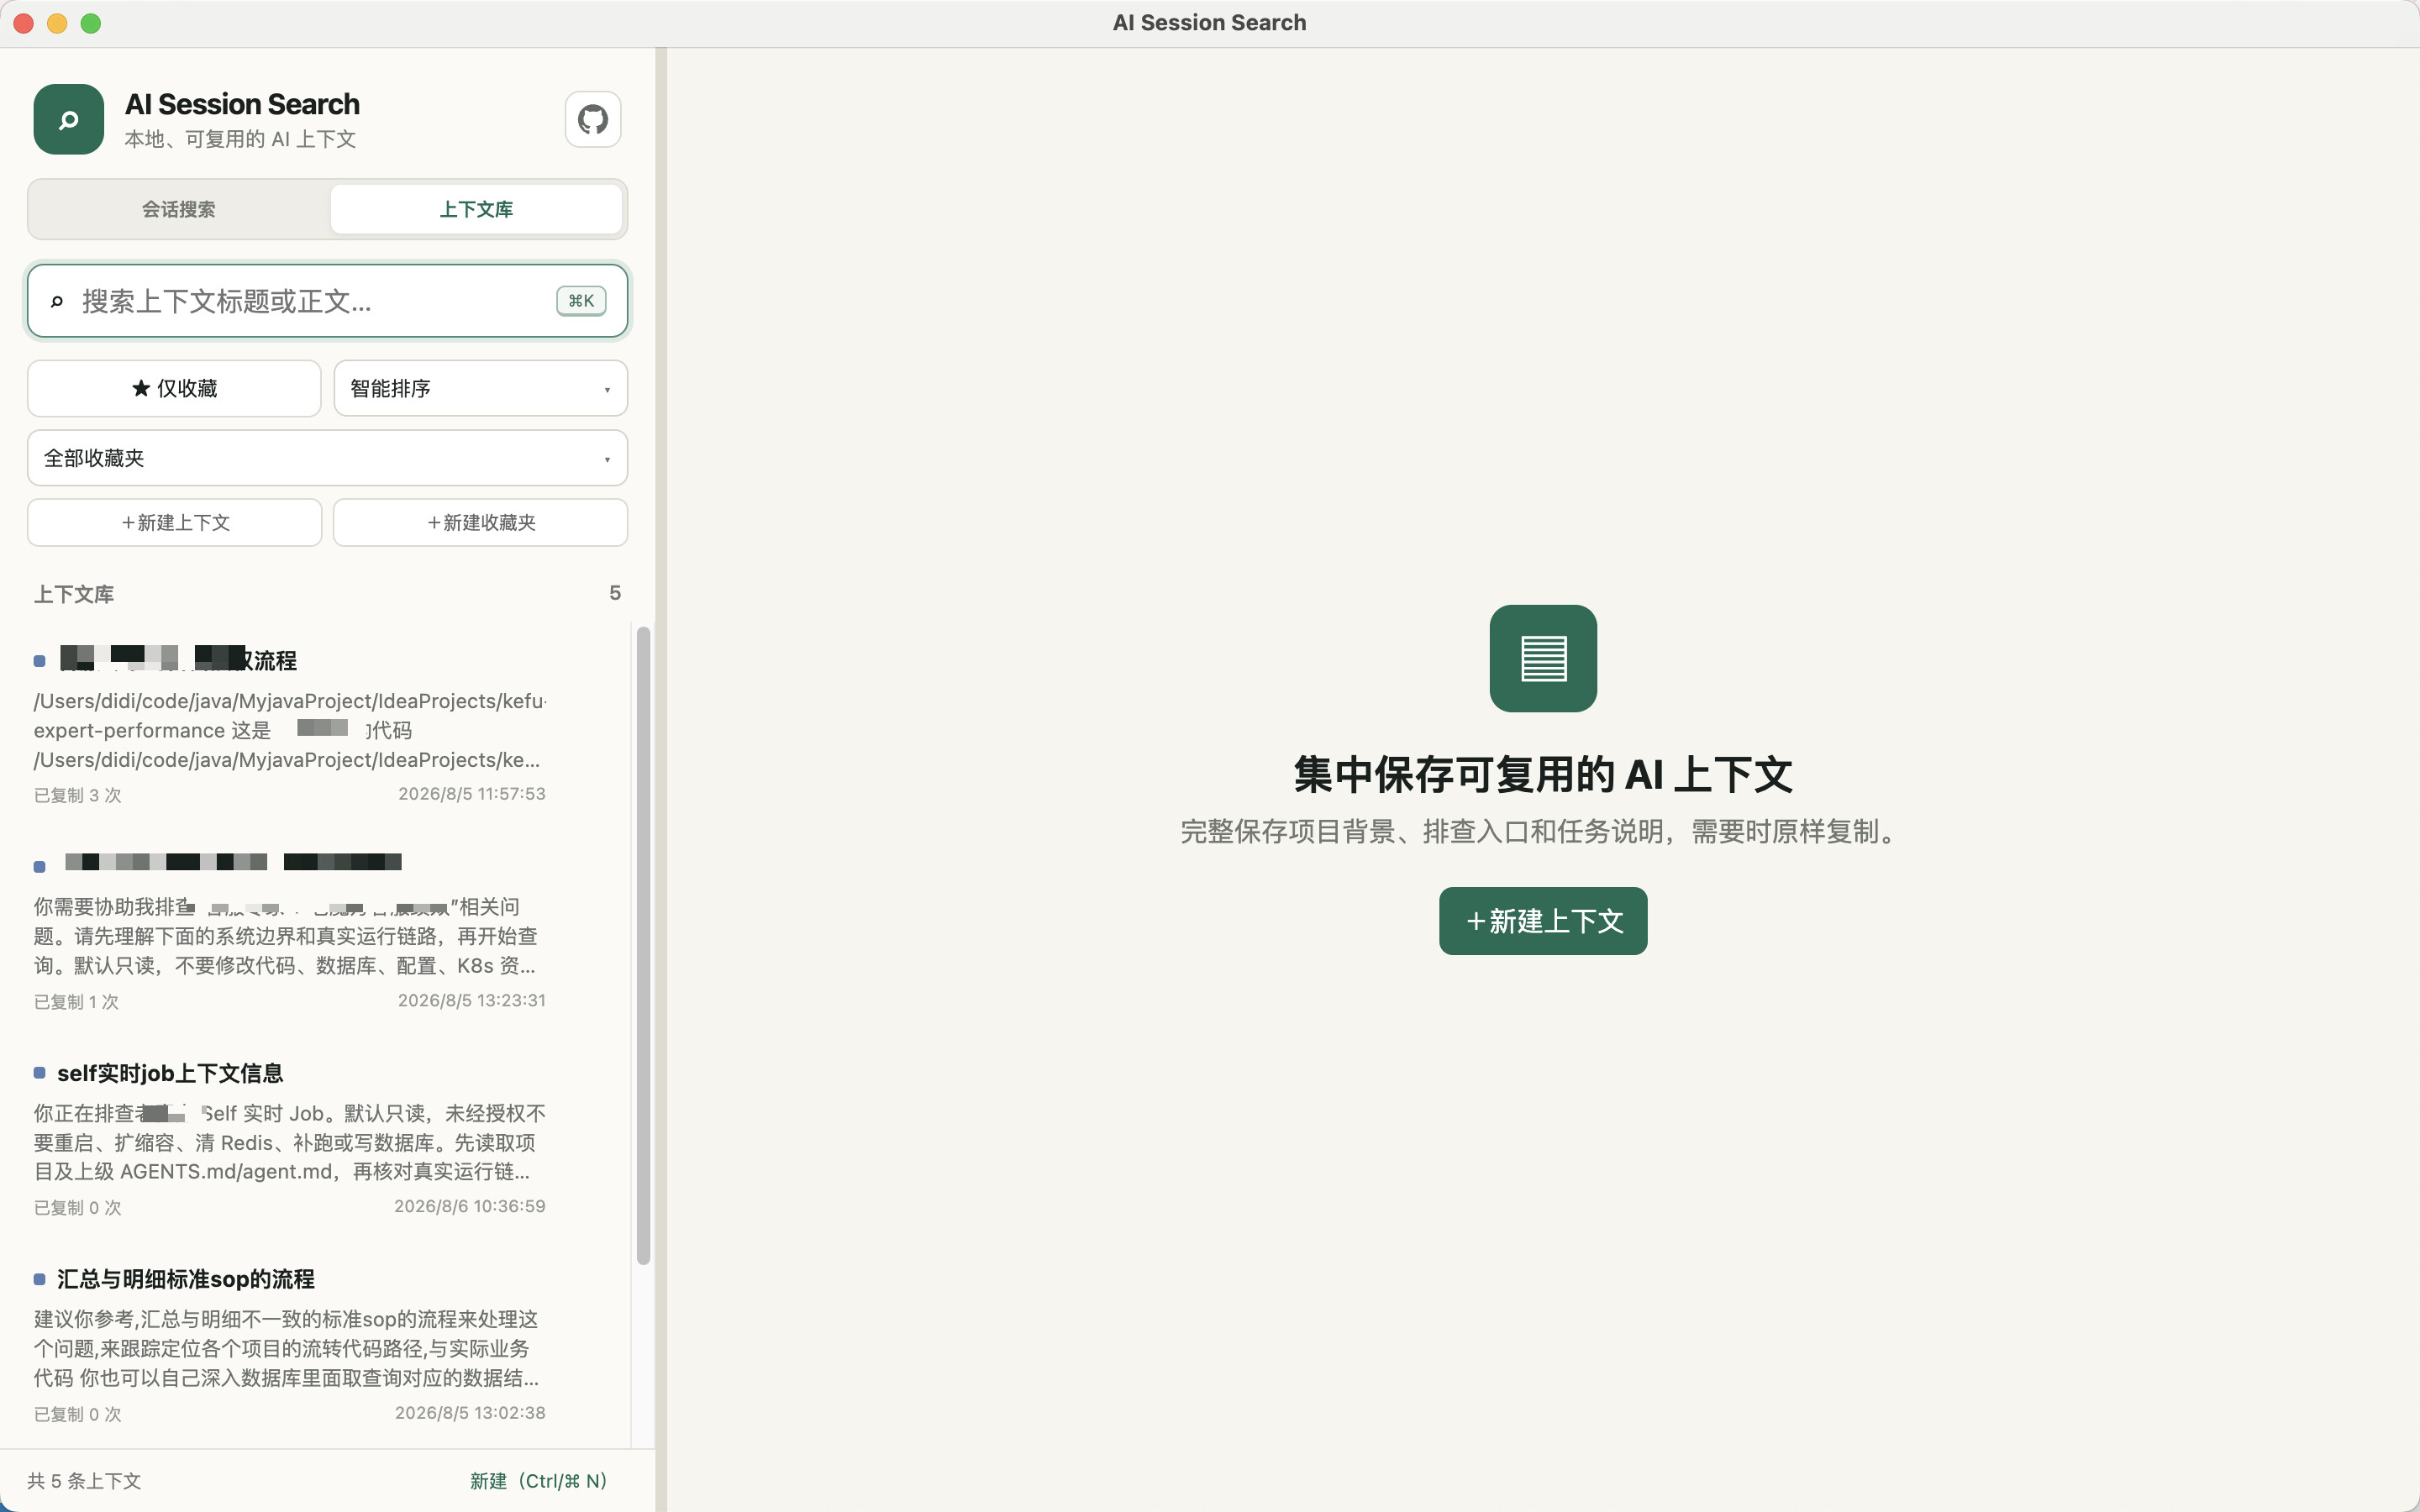Click the sidebar +新建上下文 button
Viewport: 2420px width, 1512px height.
(x=175, y=522)
